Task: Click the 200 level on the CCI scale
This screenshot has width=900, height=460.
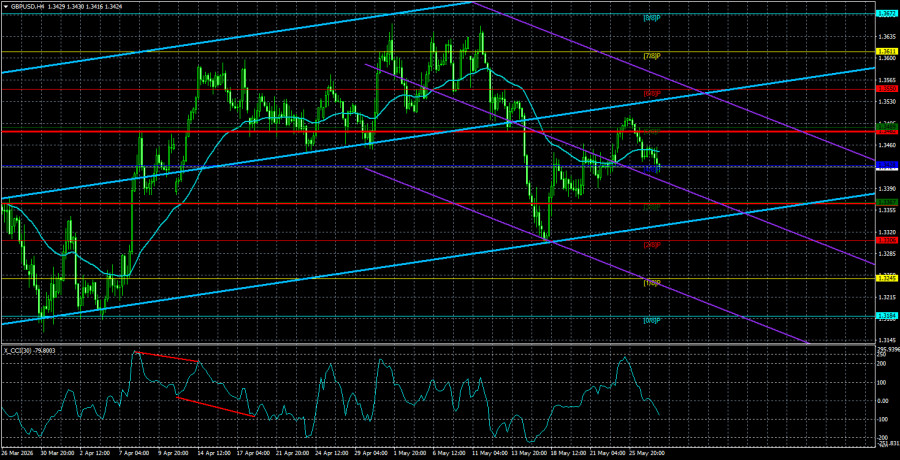Action: pyautogui.click(x=883, y=363)
